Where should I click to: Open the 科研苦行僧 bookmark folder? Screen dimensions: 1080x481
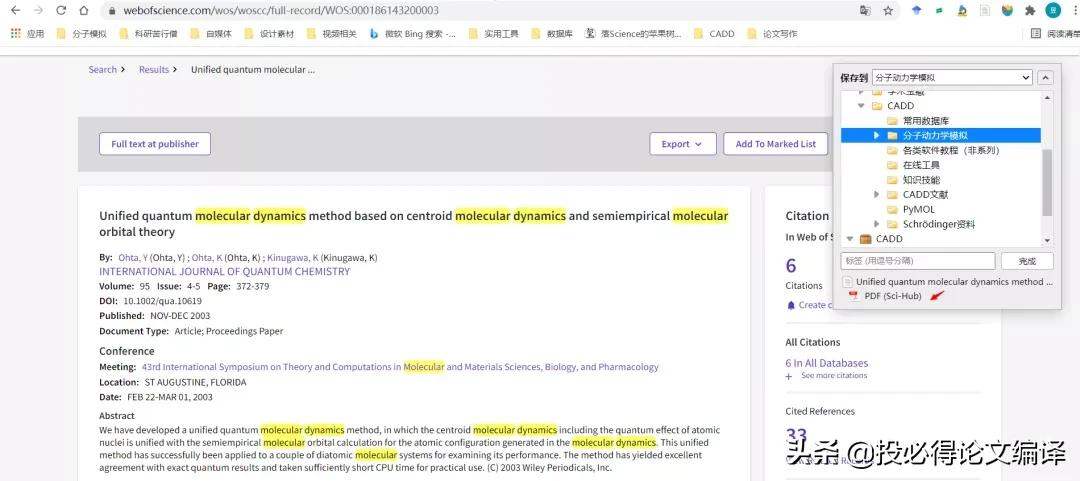click(148, 34)
